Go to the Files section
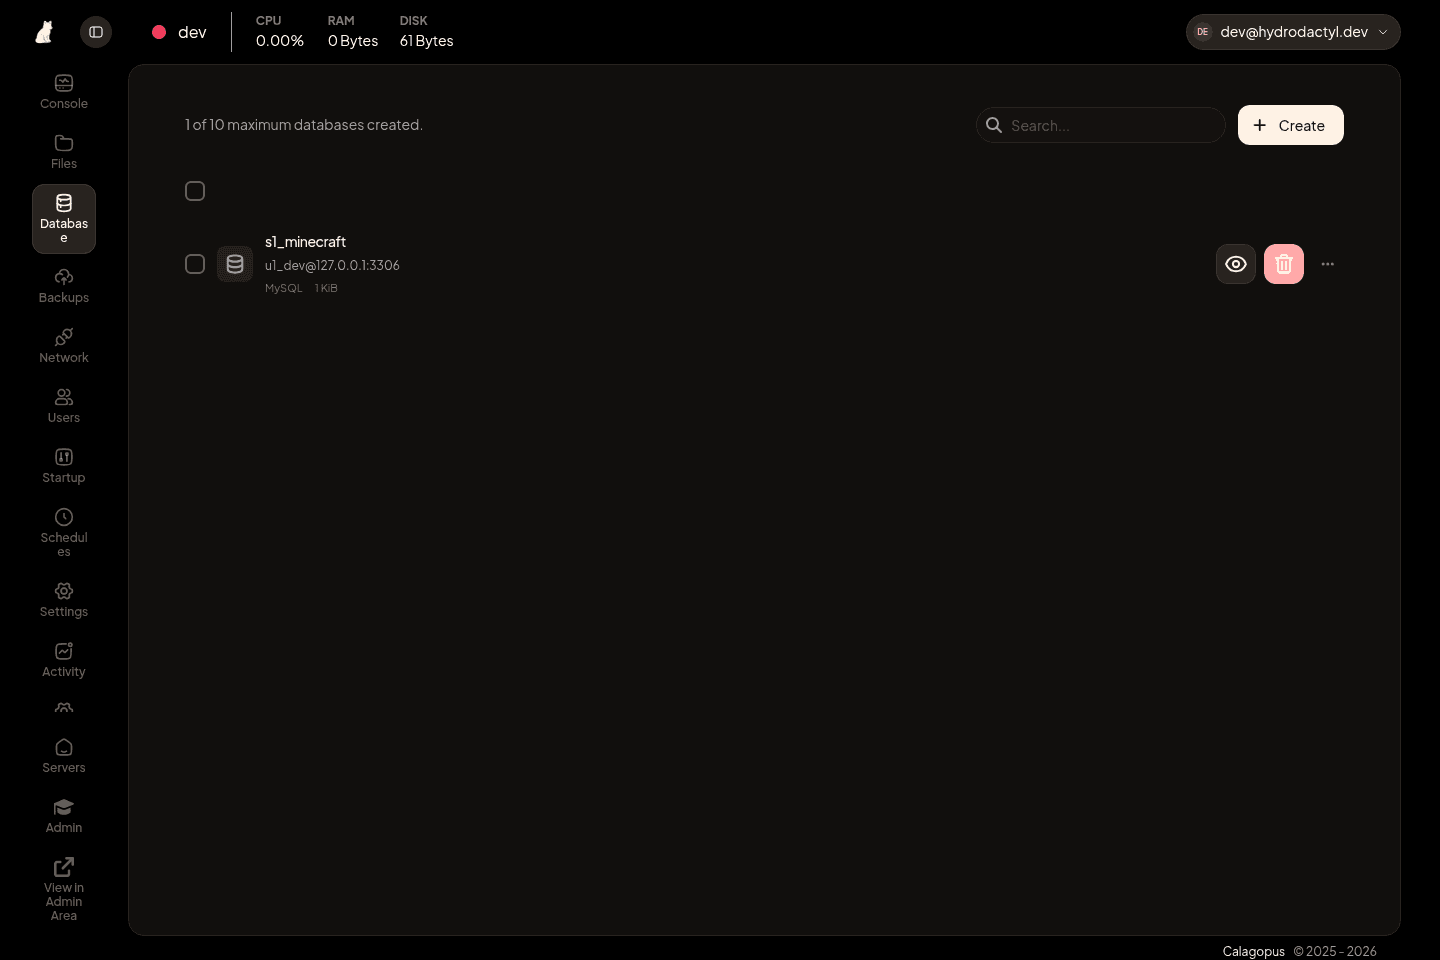Image resolution: width=1440 pixels, height=960 pixels. pyautogui.click(x=64, y=152)
